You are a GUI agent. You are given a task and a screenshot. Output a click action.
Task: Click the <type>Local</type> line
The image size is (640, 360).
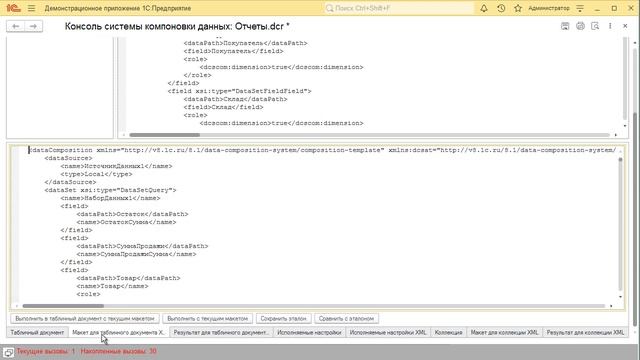96,174
